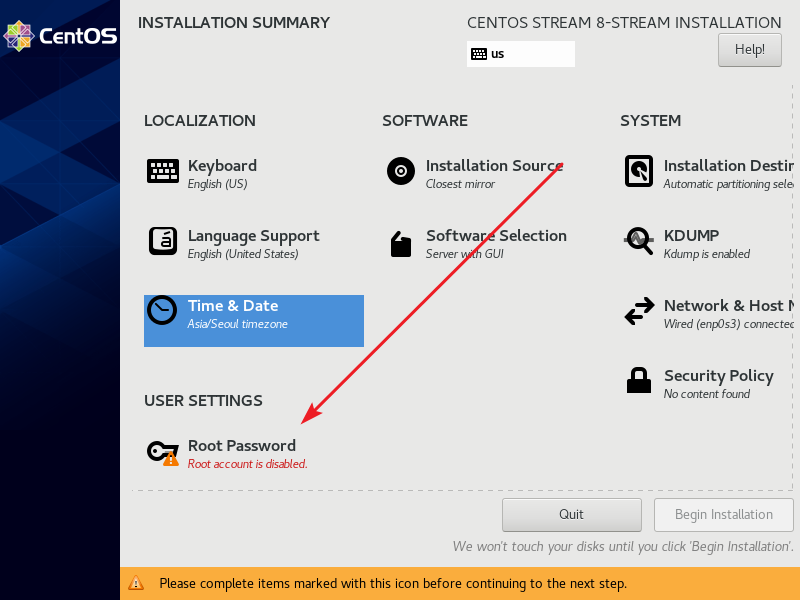Open the Language Support title
Image resolution: width=800 pixels, height=600 pixels.
point(254,236)
